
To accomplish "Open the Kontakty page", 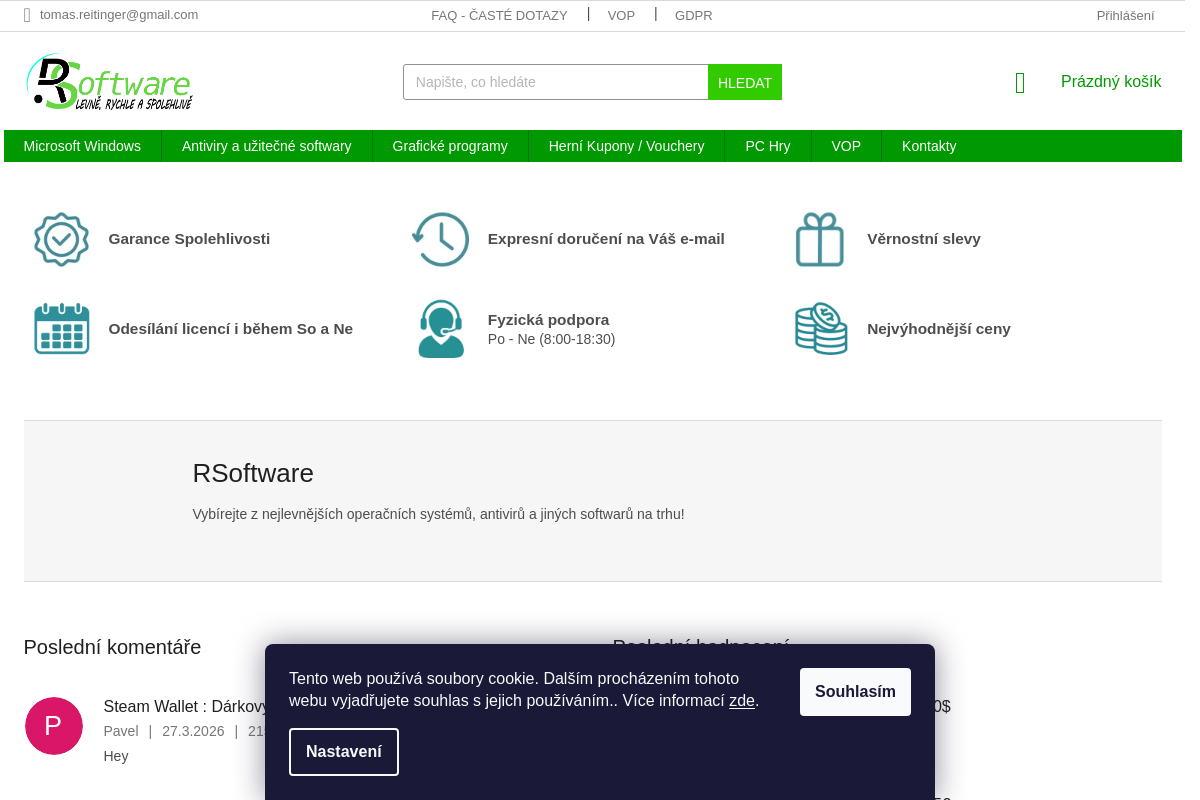I will [x=929, y=146].
